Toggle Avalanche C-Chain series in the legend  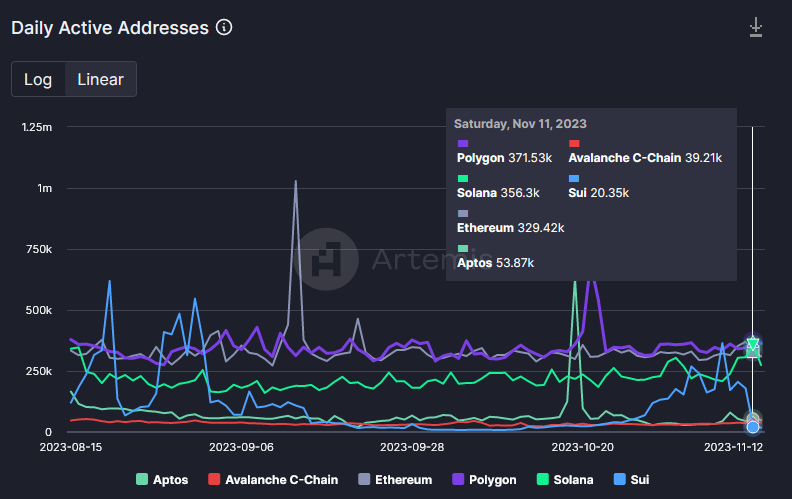(x=273, y=479)
